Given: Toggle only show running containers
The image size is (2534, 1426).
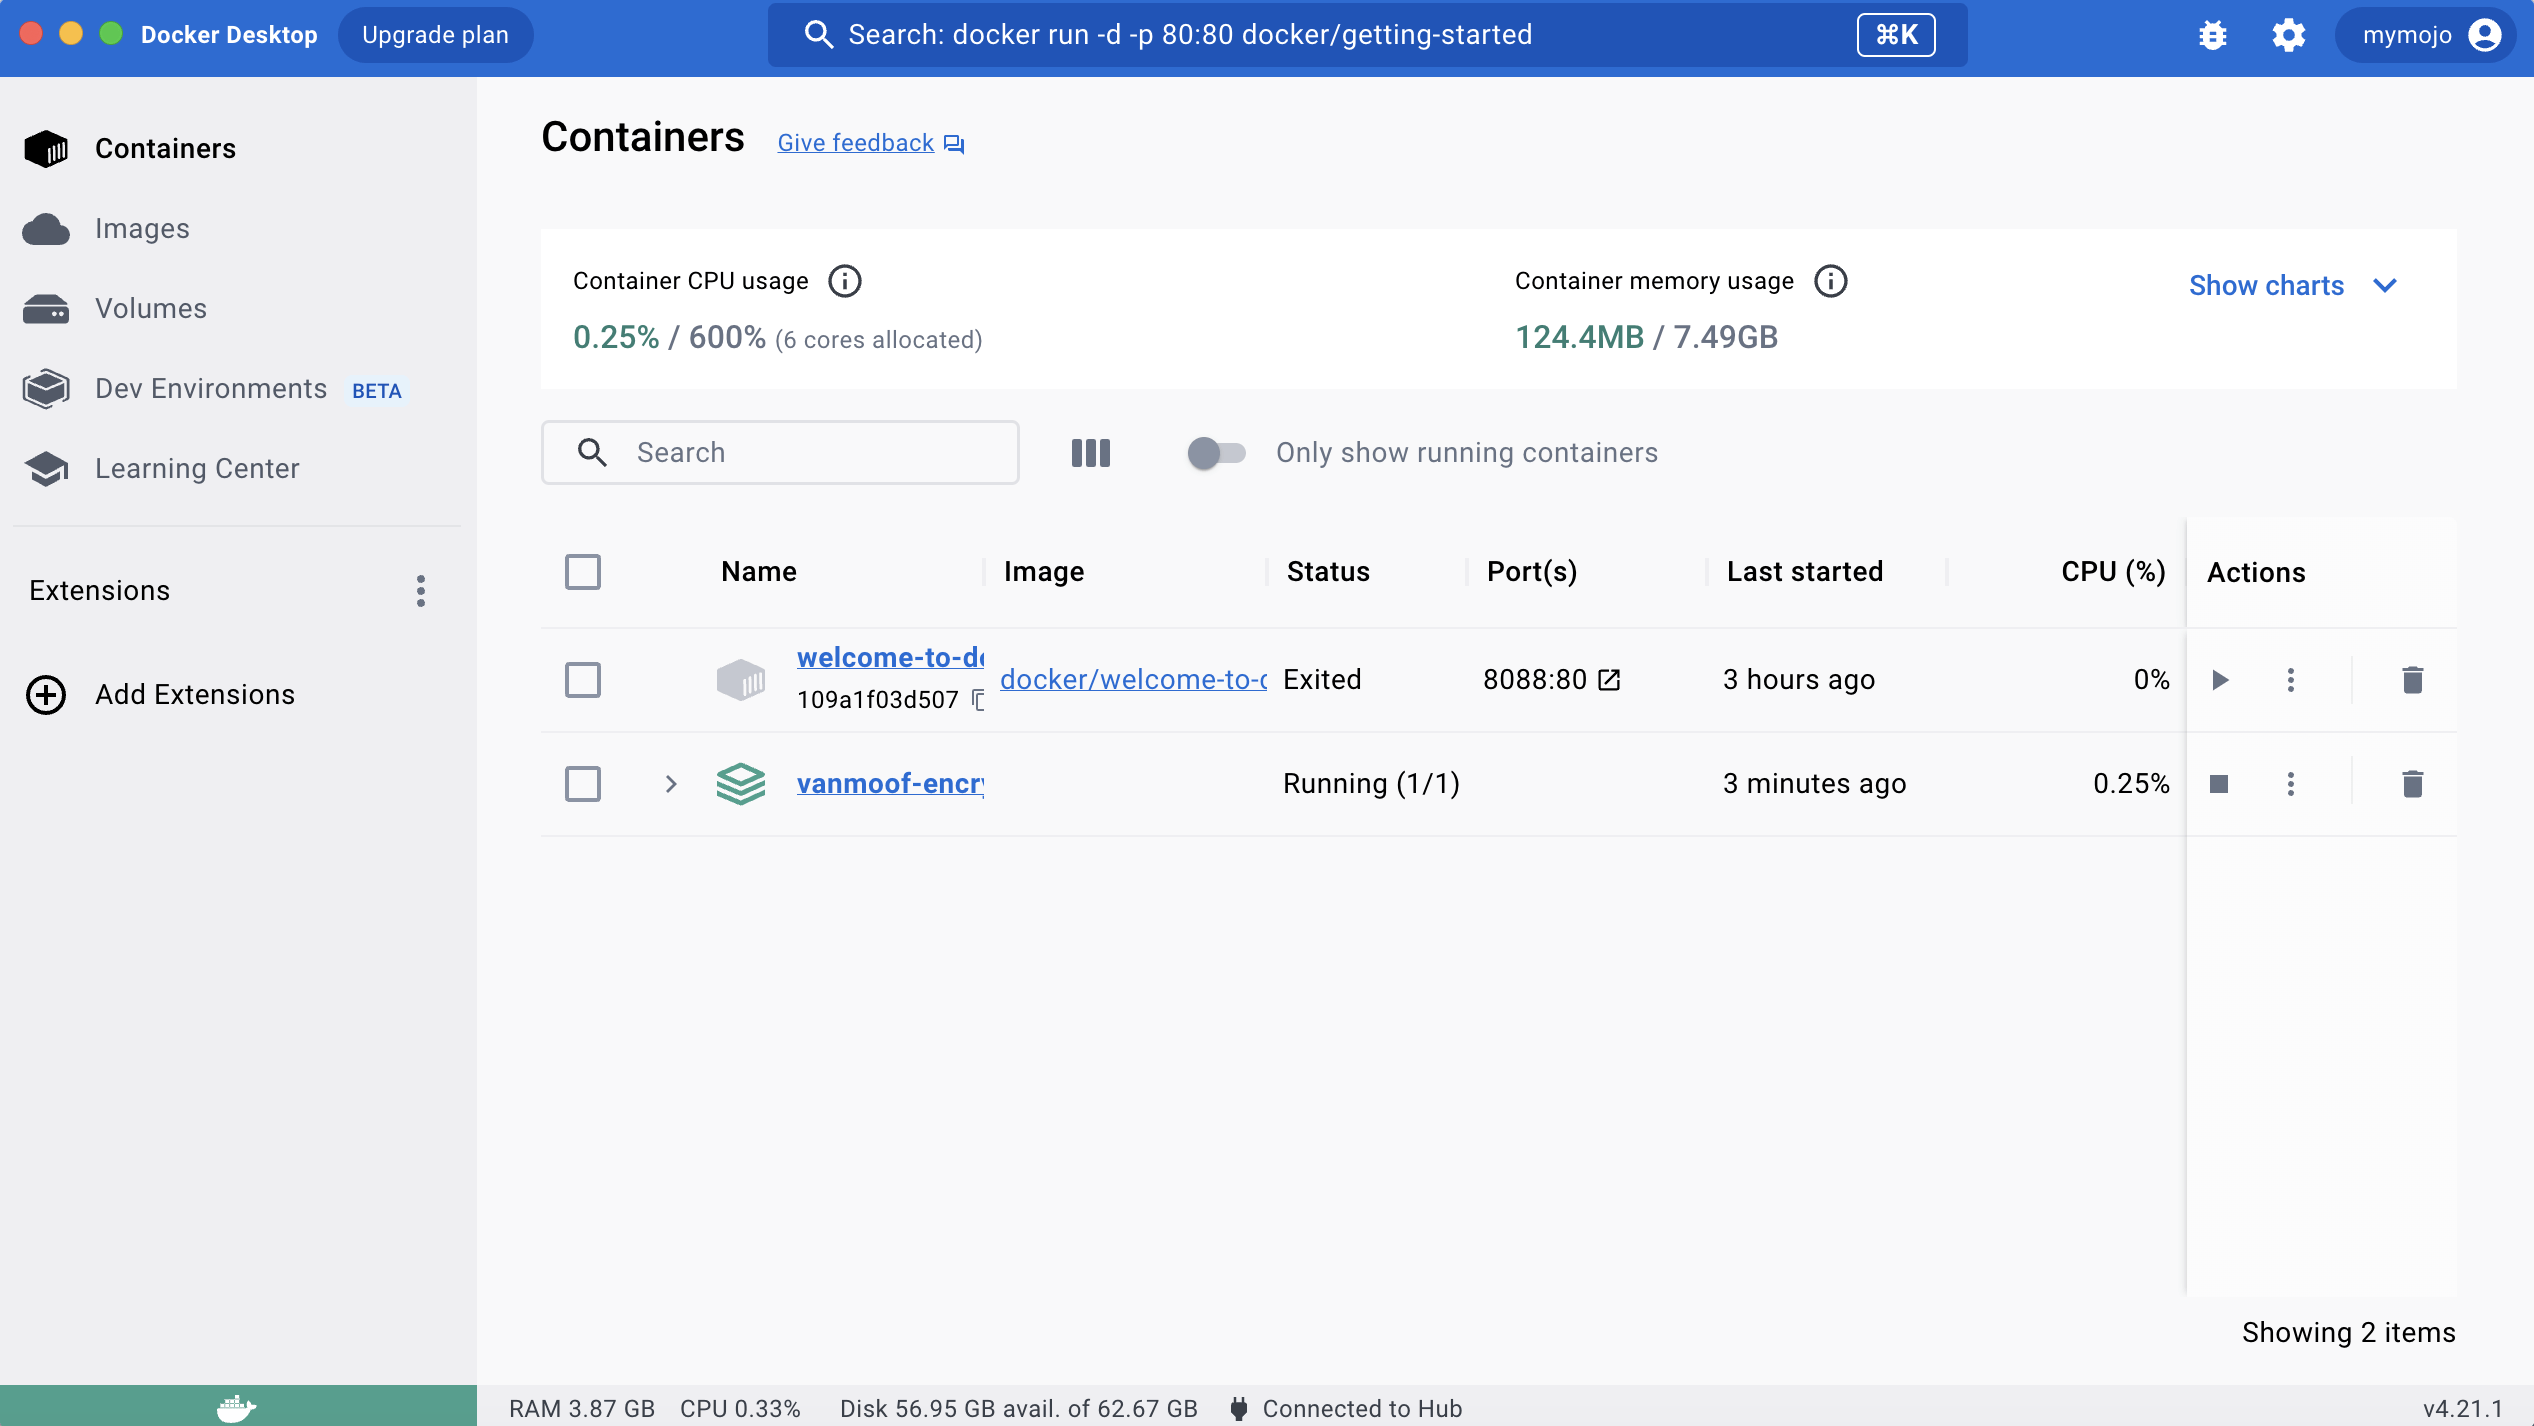Looking at the screenshot, I should tap(1215, 453).
